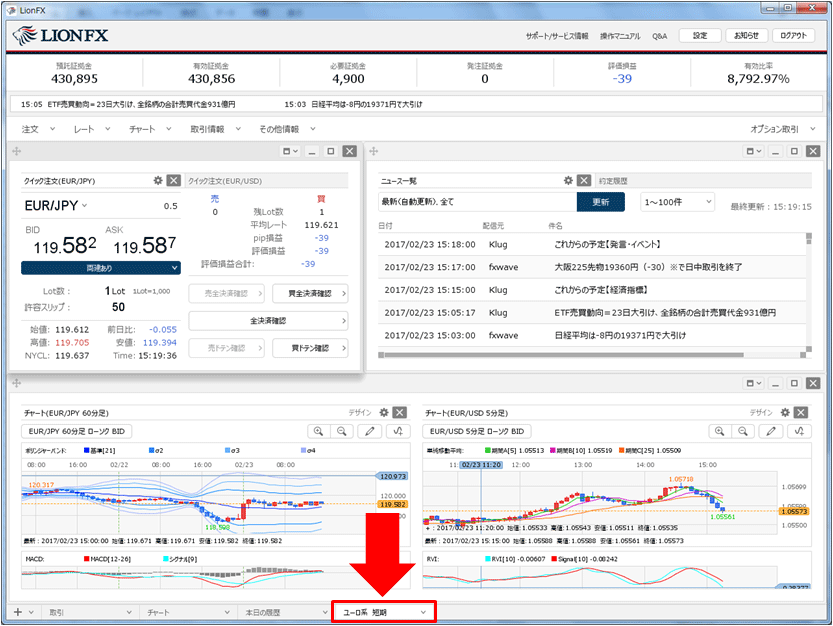The height and width of the screenshot is (626, 833).
Task: Maximize the chart panel
Action: tap(794, 383)
